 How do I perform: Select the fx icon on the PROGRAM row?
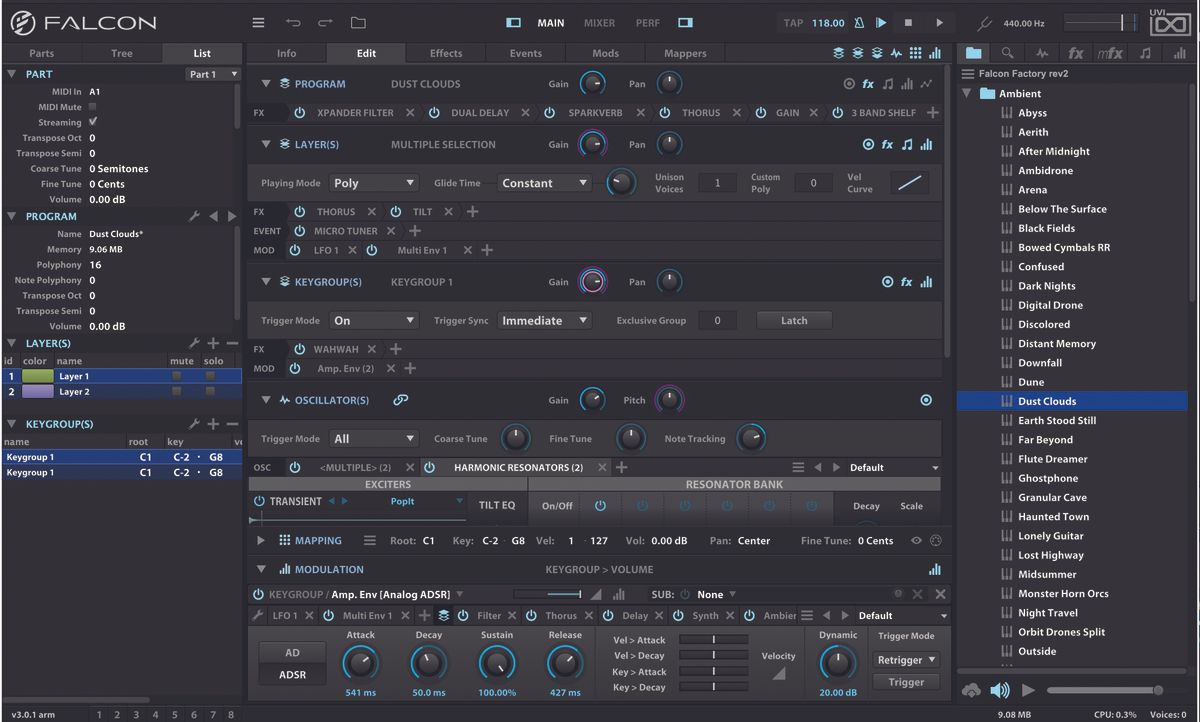[866, 84]
